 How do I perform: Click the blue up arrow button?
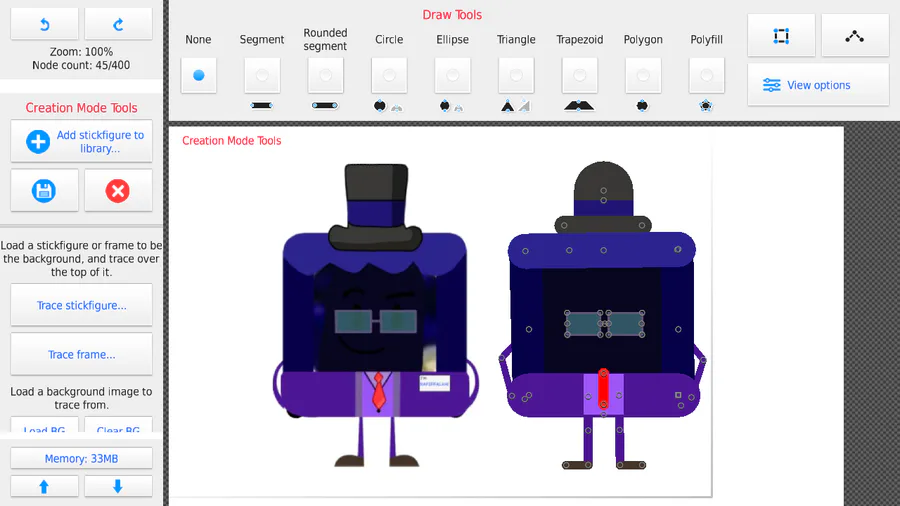(x=44, y=486)
